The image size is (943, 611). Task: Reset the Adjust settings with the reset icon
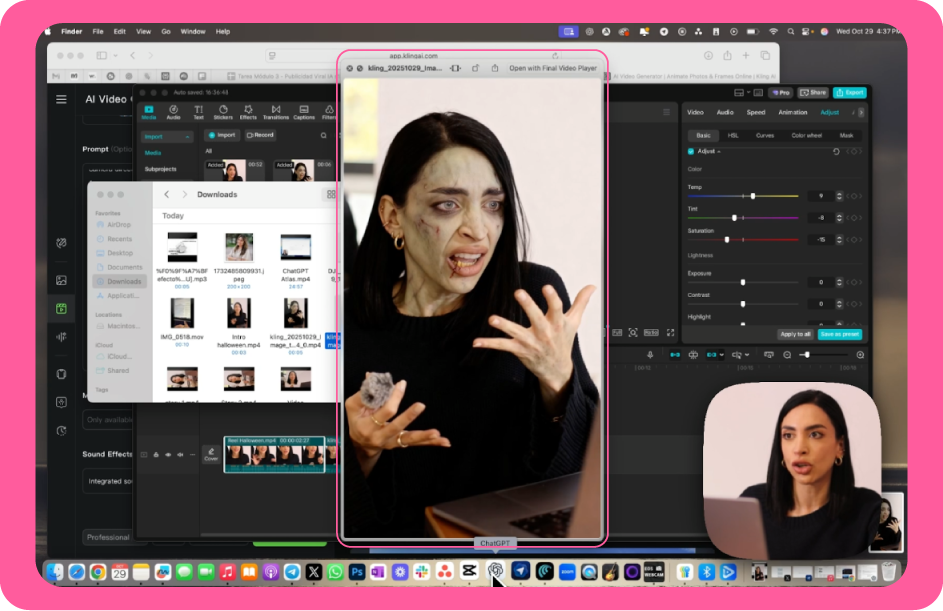[x=836, y=152]
